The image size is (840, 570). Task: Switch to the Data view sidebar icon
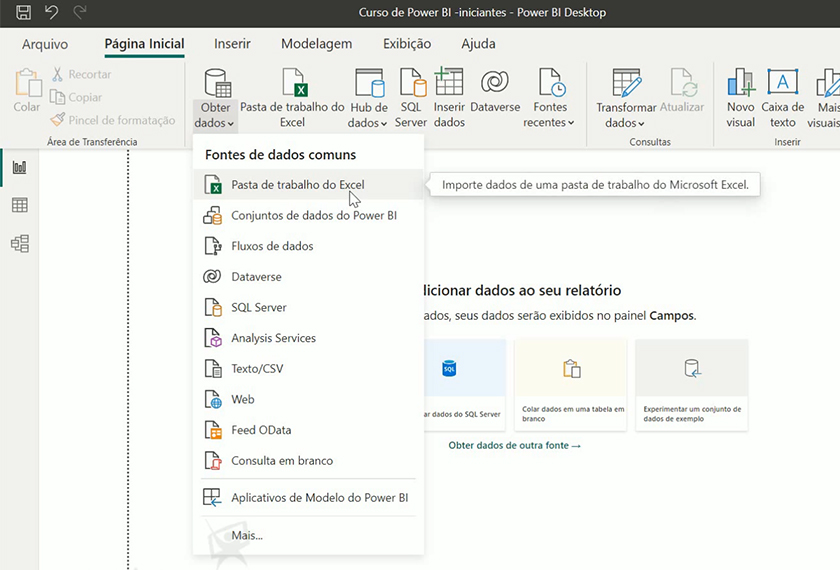[x=19, y=205]
